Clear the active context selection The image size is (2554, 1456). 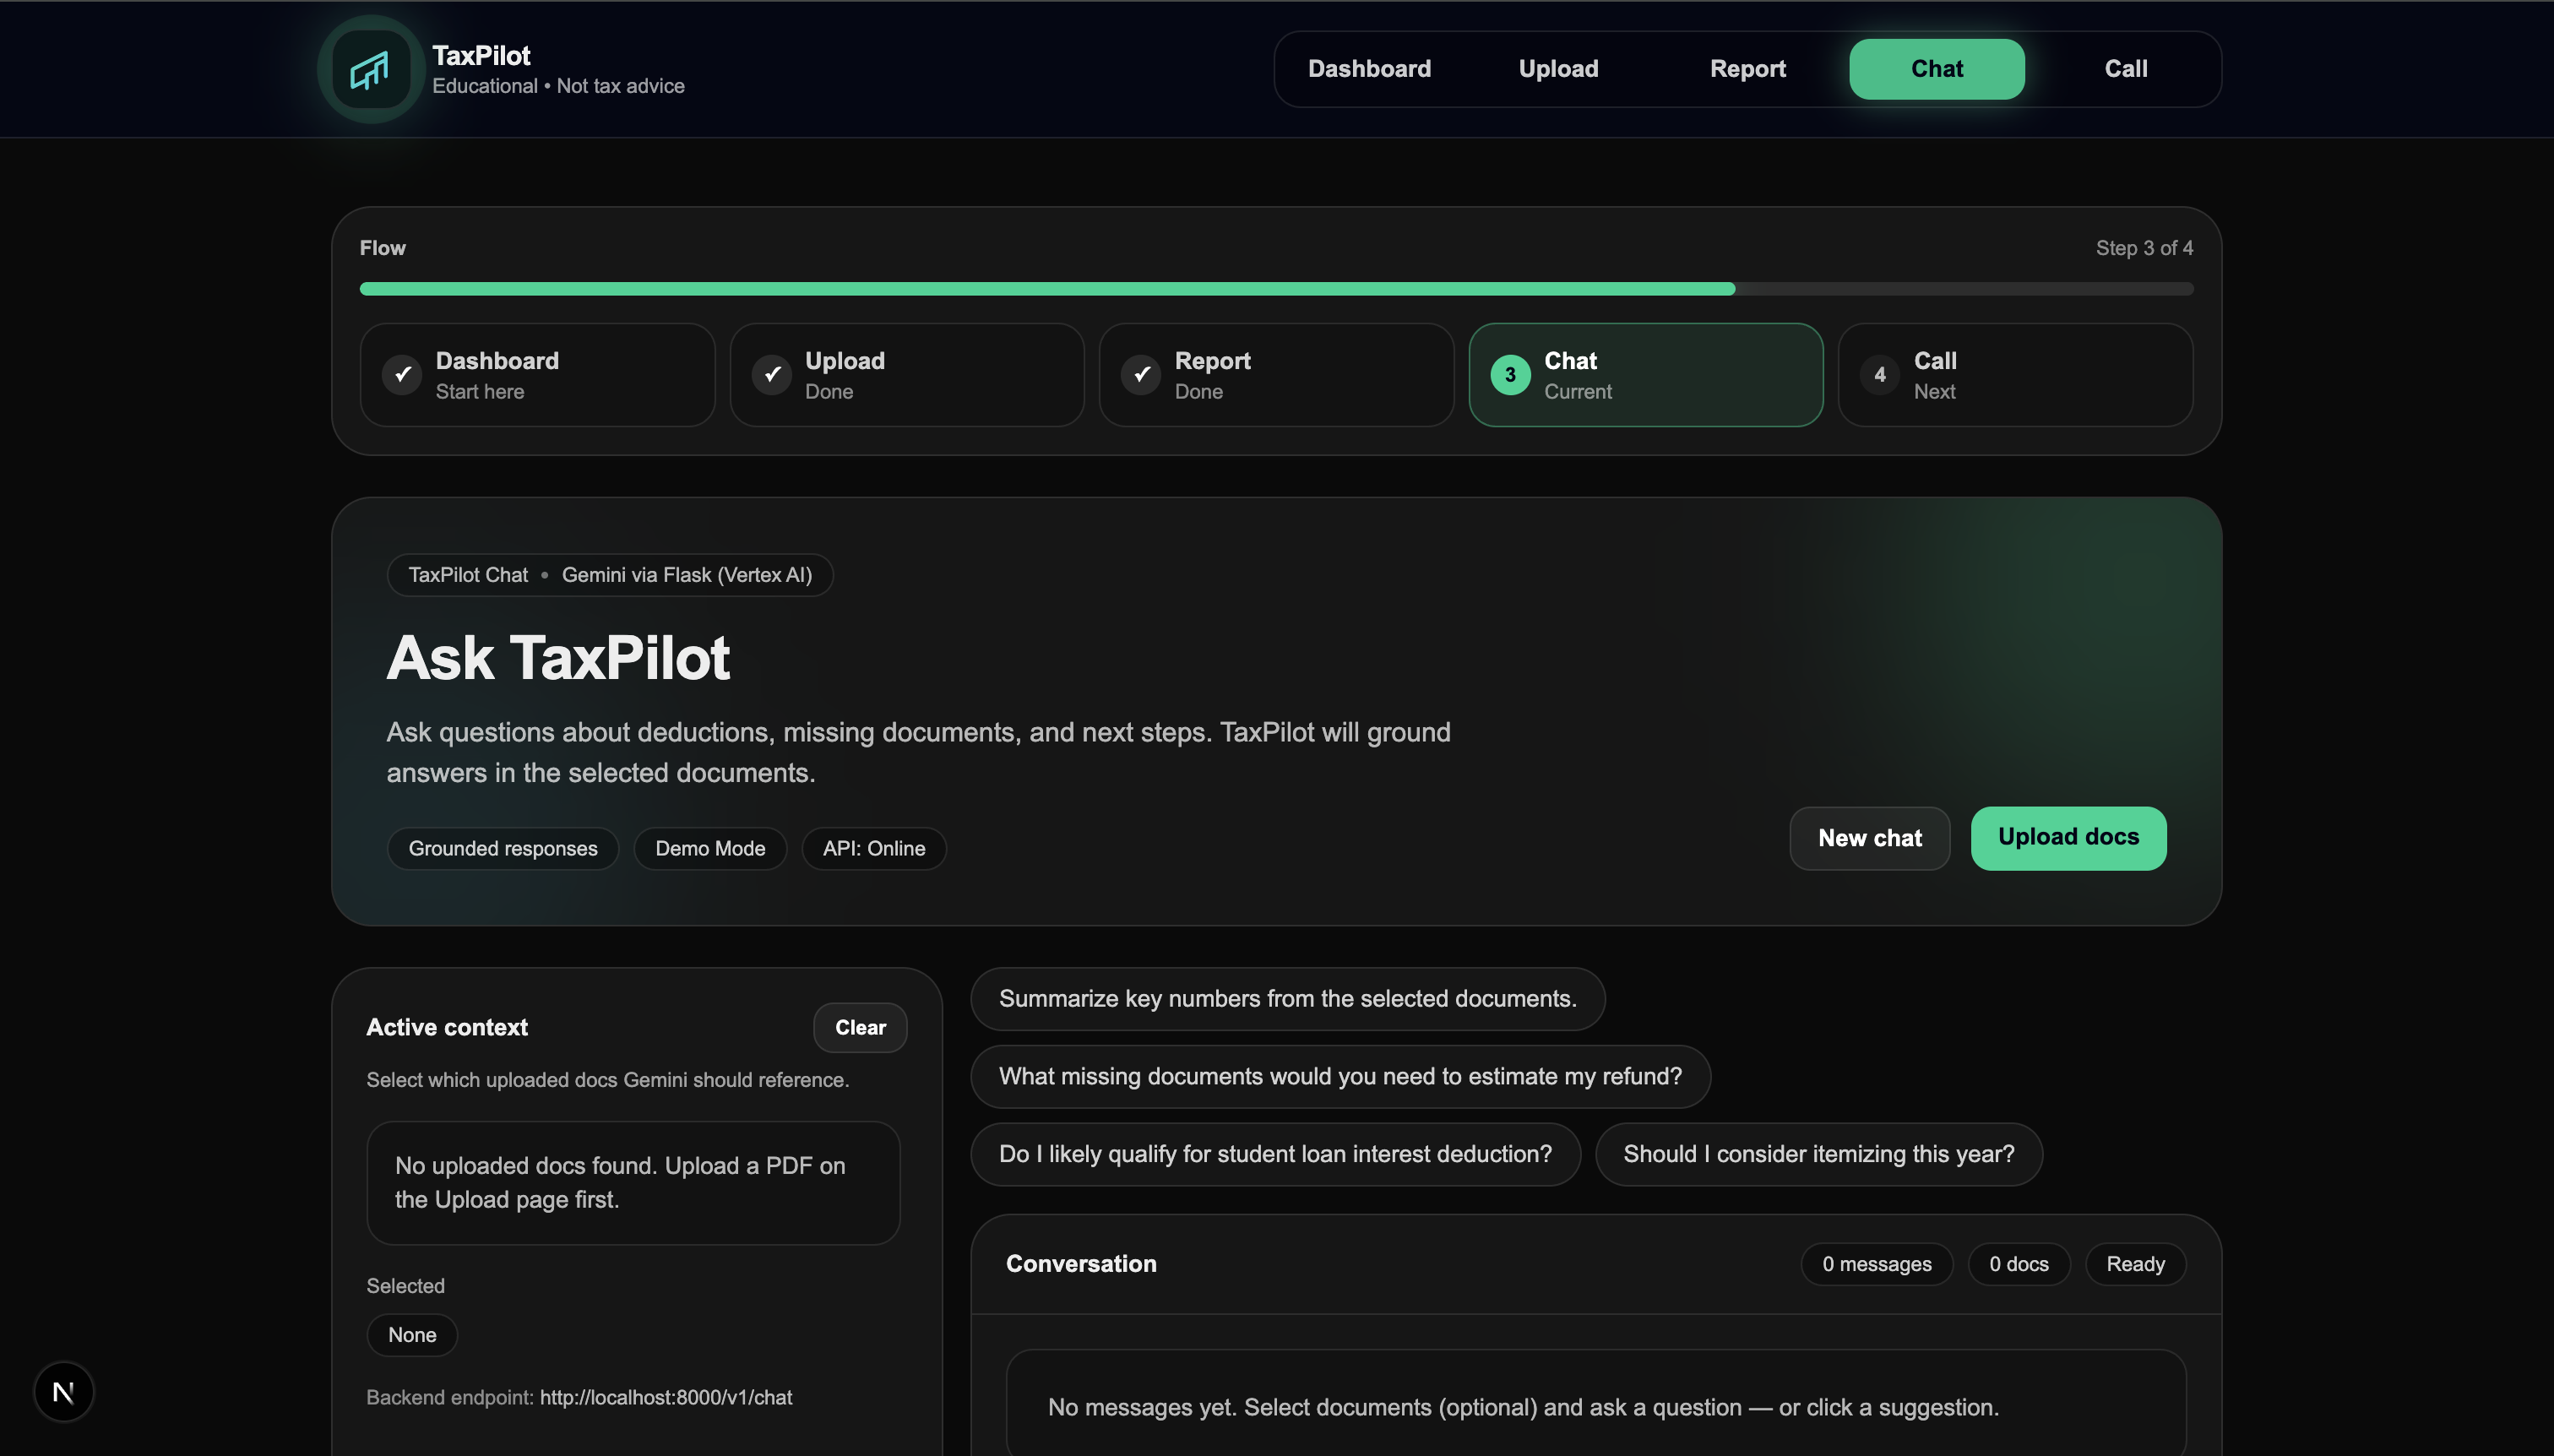point(860,1027)
